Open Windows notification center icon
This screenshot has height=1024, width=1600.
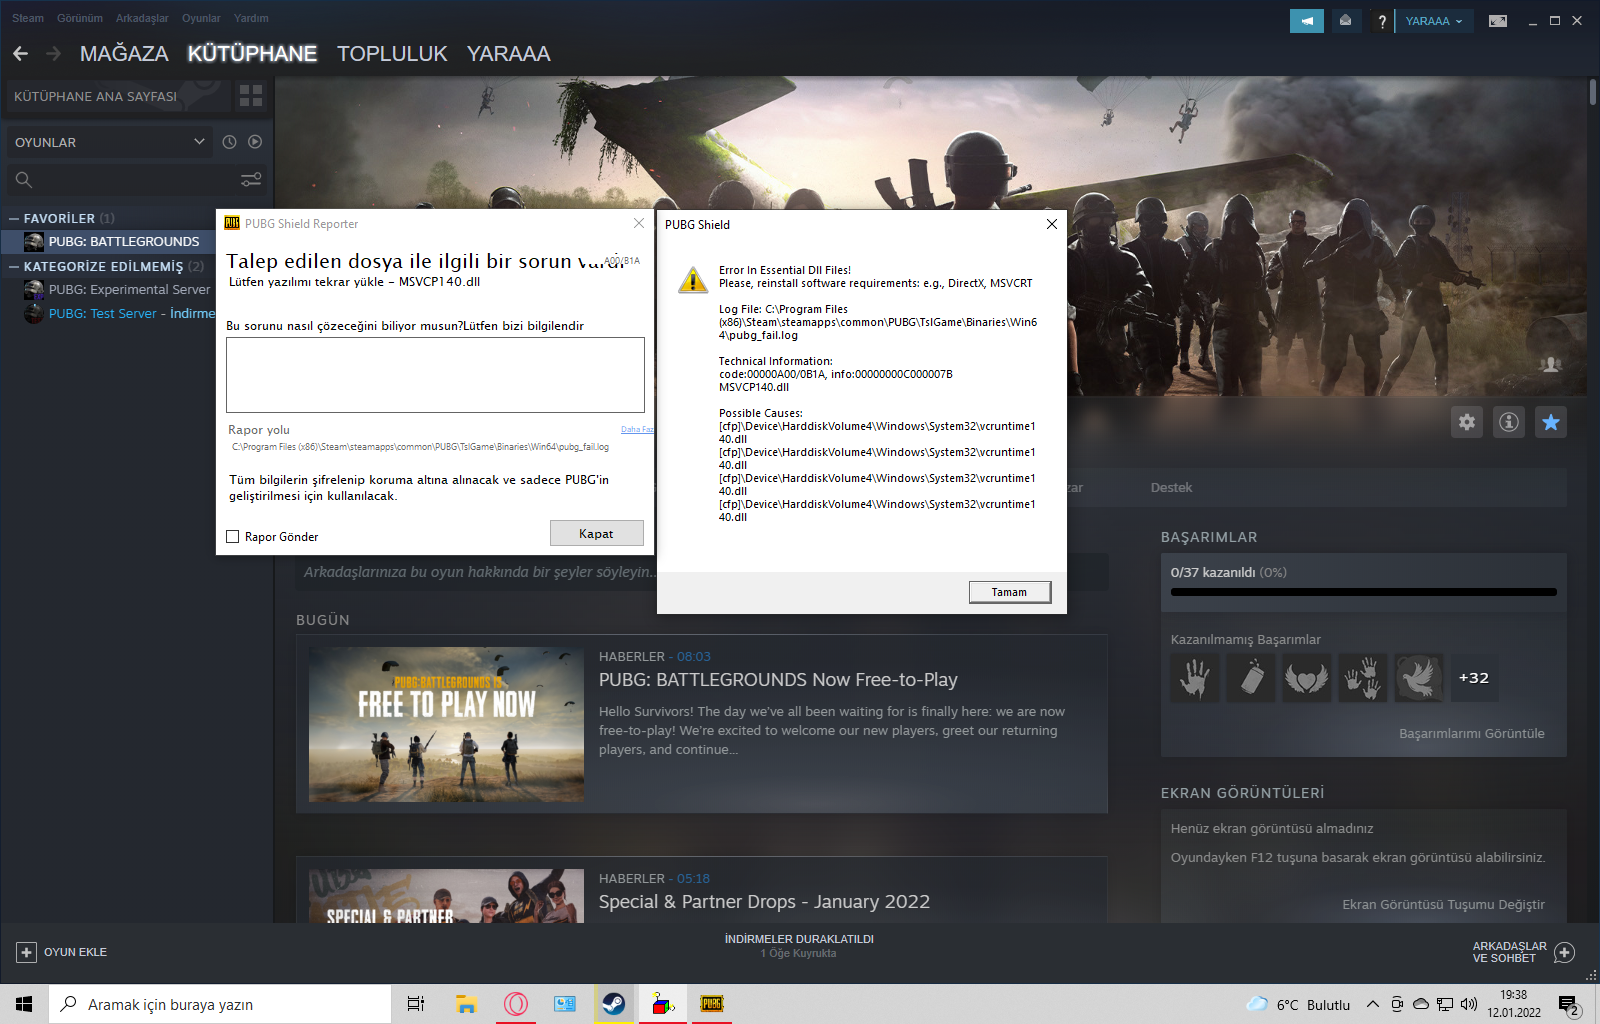point(1569,1005)
